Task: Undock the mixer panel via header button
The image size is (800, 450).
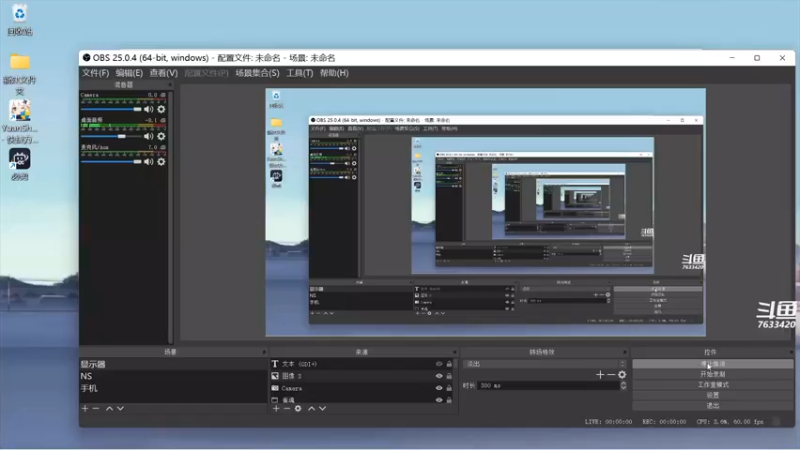Action: [x=170, y=85]
